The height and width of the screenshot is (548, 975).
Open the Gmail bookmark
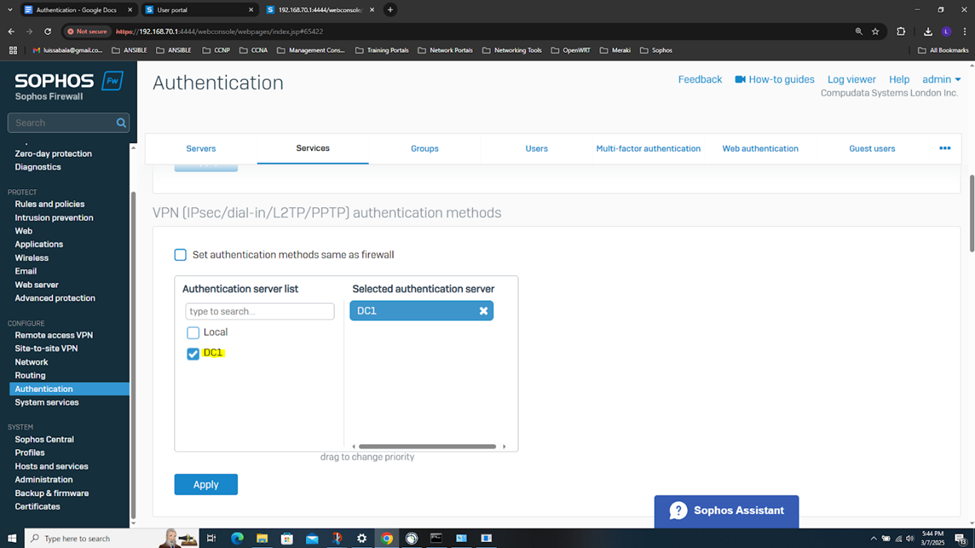pyautogui.click(x=67, y=50)
